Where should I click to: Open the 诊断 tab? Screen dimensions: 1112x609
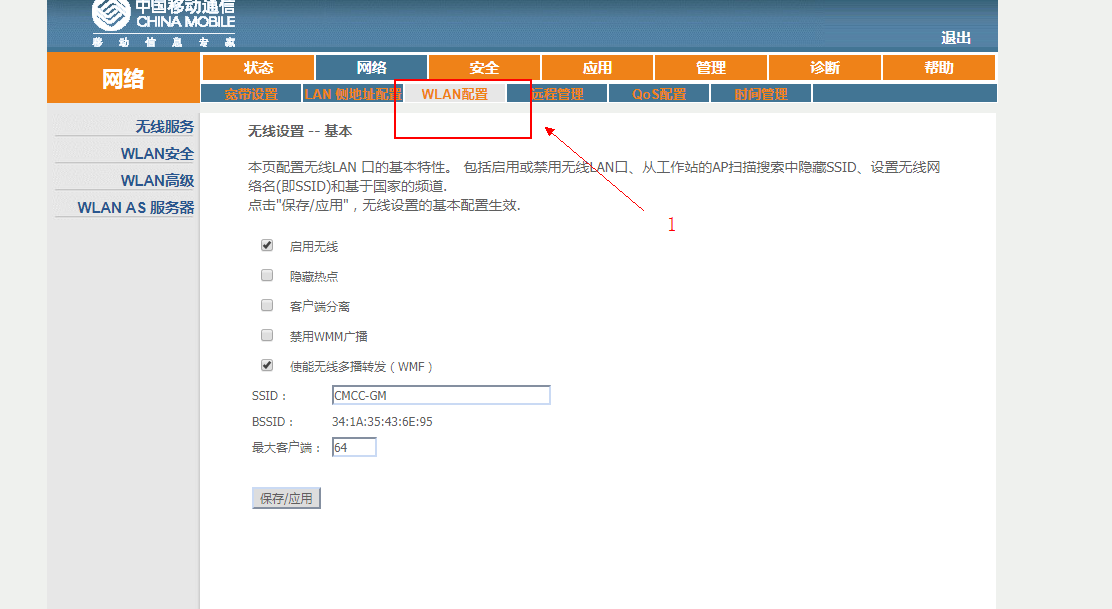pos(825,67)
